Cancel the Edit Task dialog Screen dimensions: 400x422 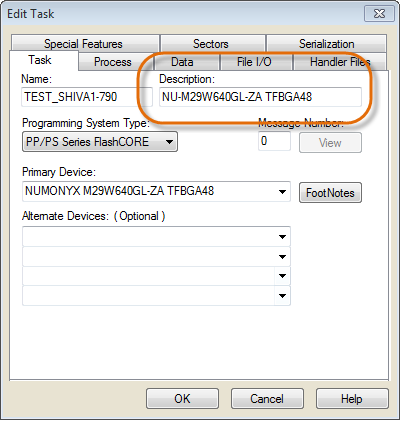(x=267, y=399)
